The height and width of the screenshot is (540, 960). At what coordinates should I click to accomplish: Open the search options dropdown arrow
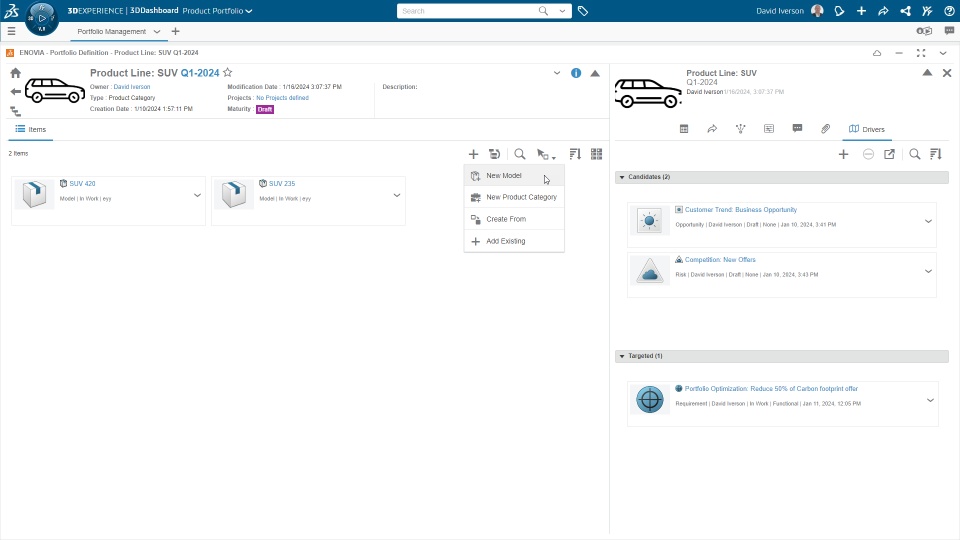click(x=562, y=11)
